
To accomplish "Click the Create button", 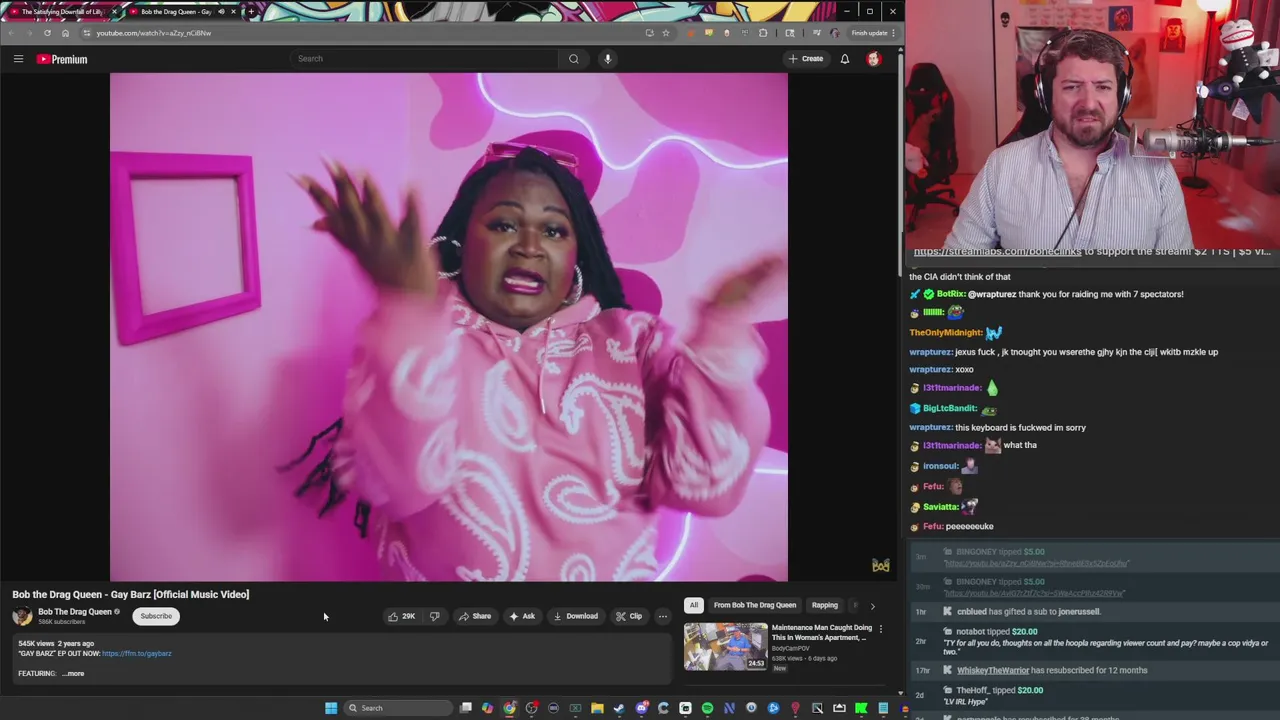I will pyautogui.click(x=805, y=59).
